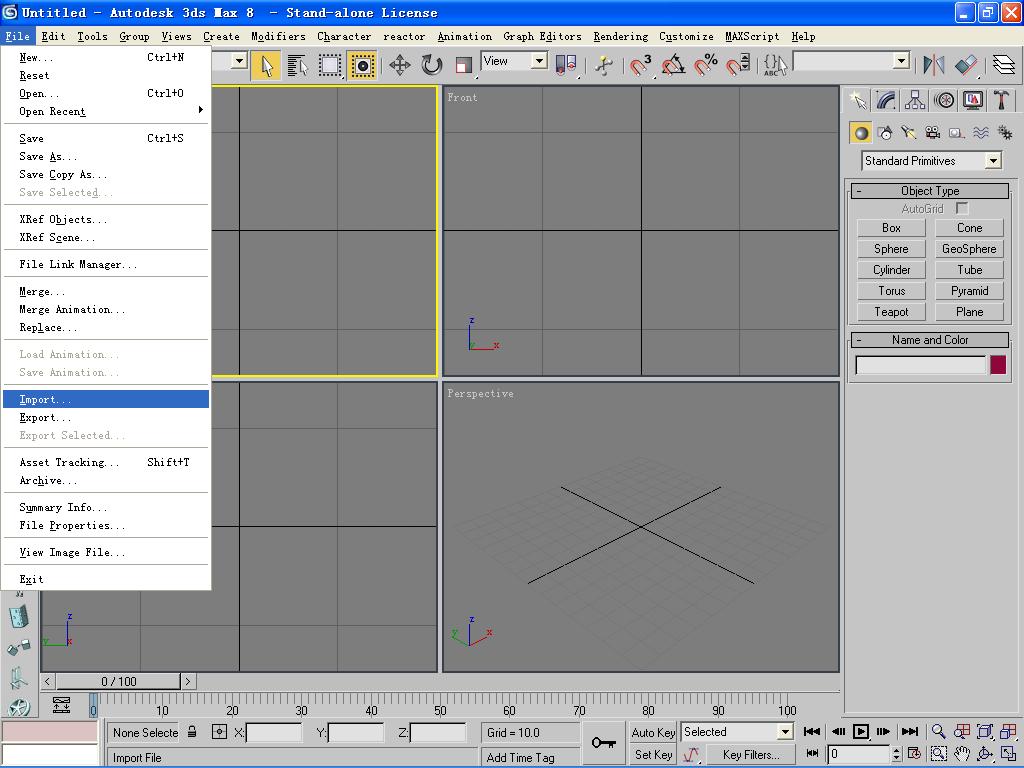
Task: Click the object name input field
Action: coord(921,365)
